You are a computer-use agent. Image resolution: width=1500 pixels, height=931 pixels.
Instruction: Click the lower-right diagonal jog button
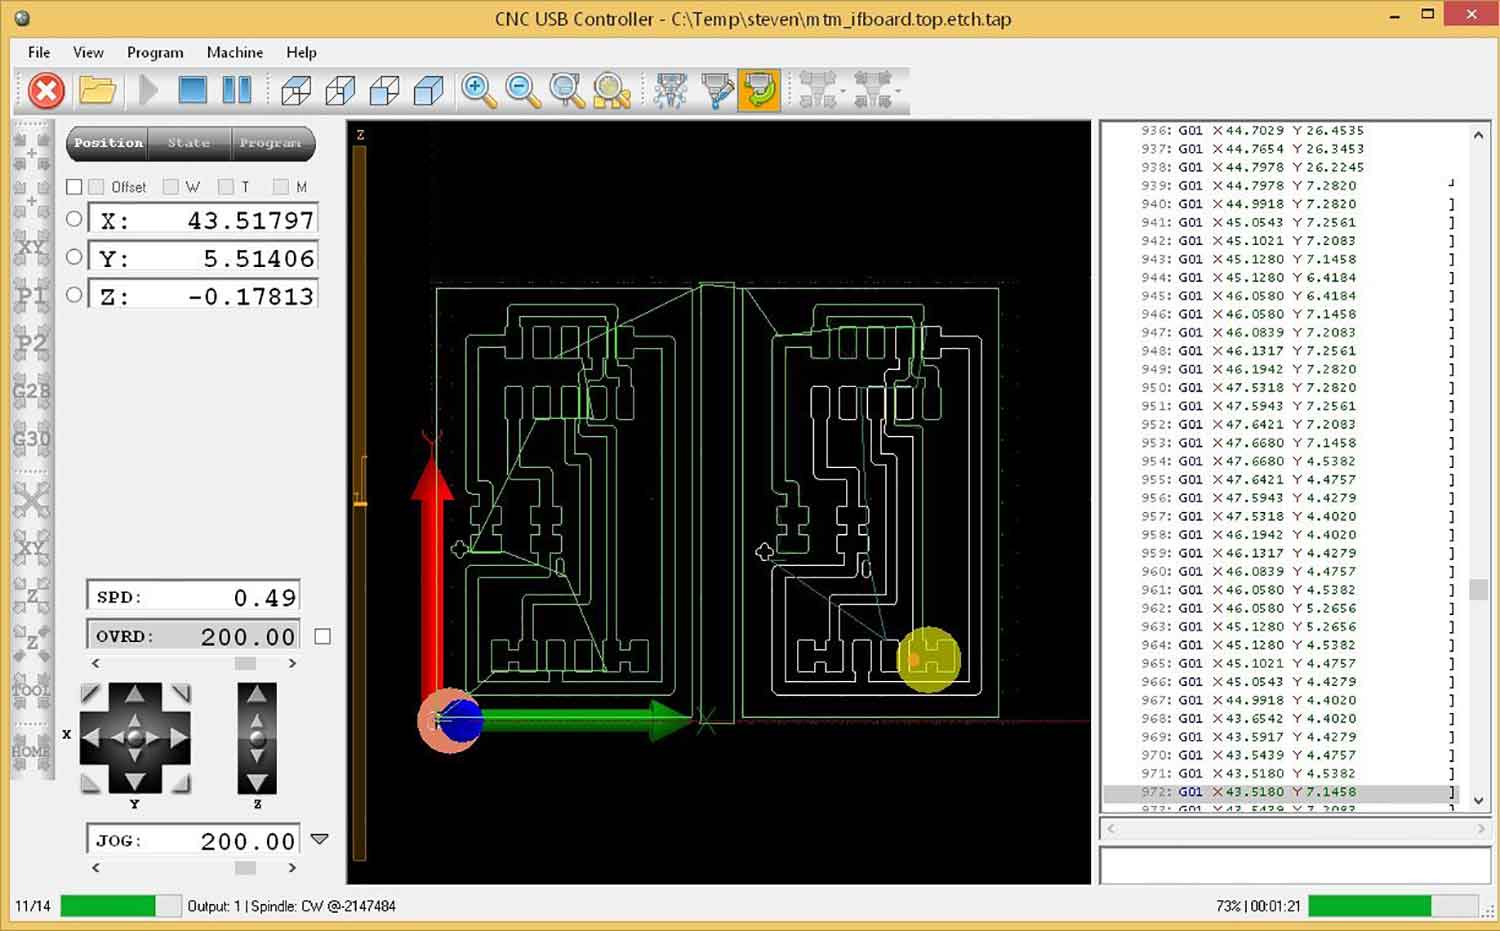[x=180, y=782]
